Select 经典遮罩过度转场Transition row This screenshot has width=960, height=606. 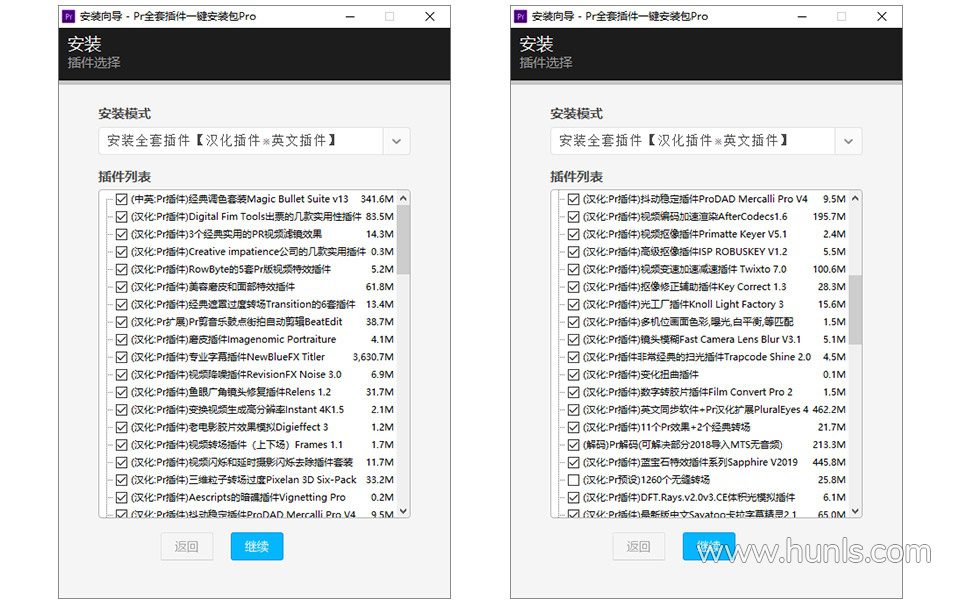tap(255, 304)
